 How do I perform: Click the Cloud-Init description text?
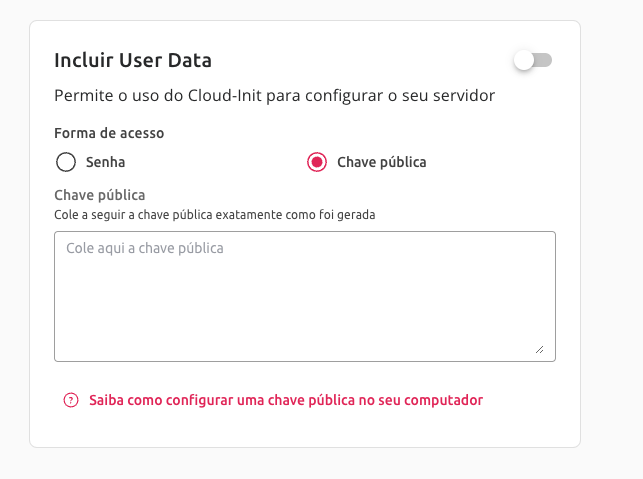pos(274,96)
